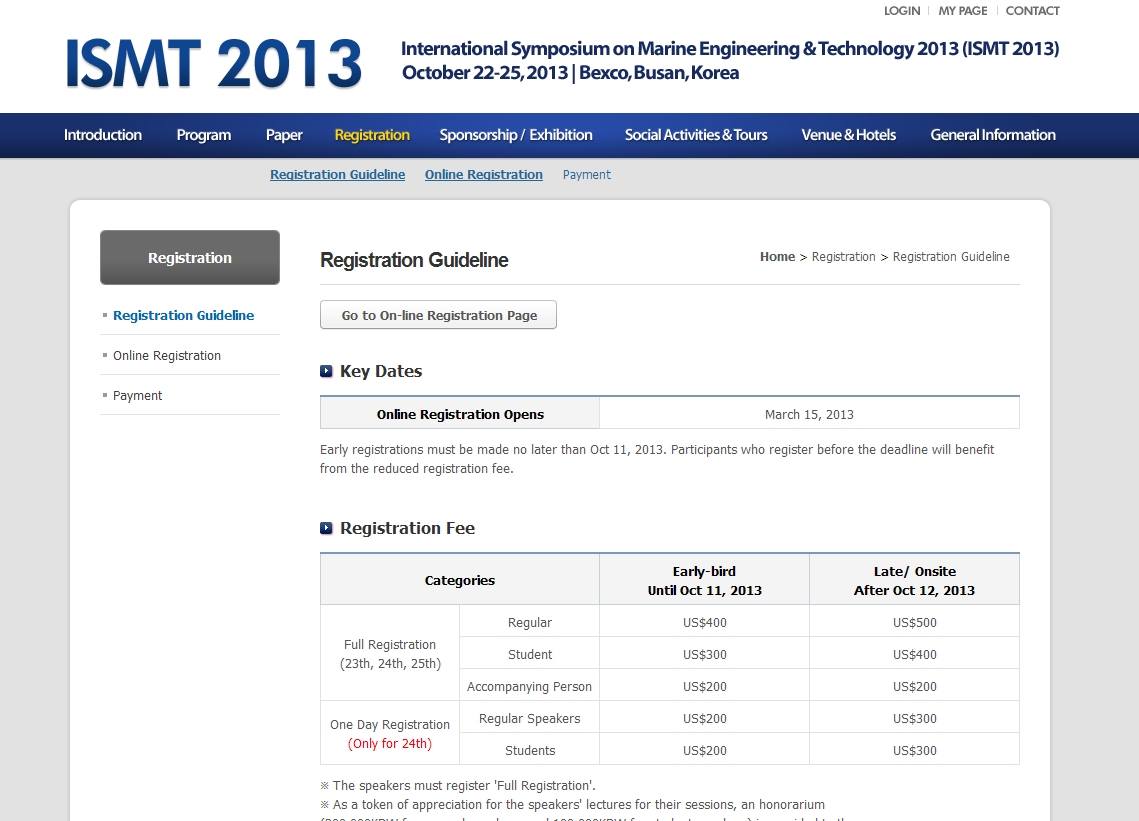Click Student early-bird fee US$300

click(x=705, y=655)
